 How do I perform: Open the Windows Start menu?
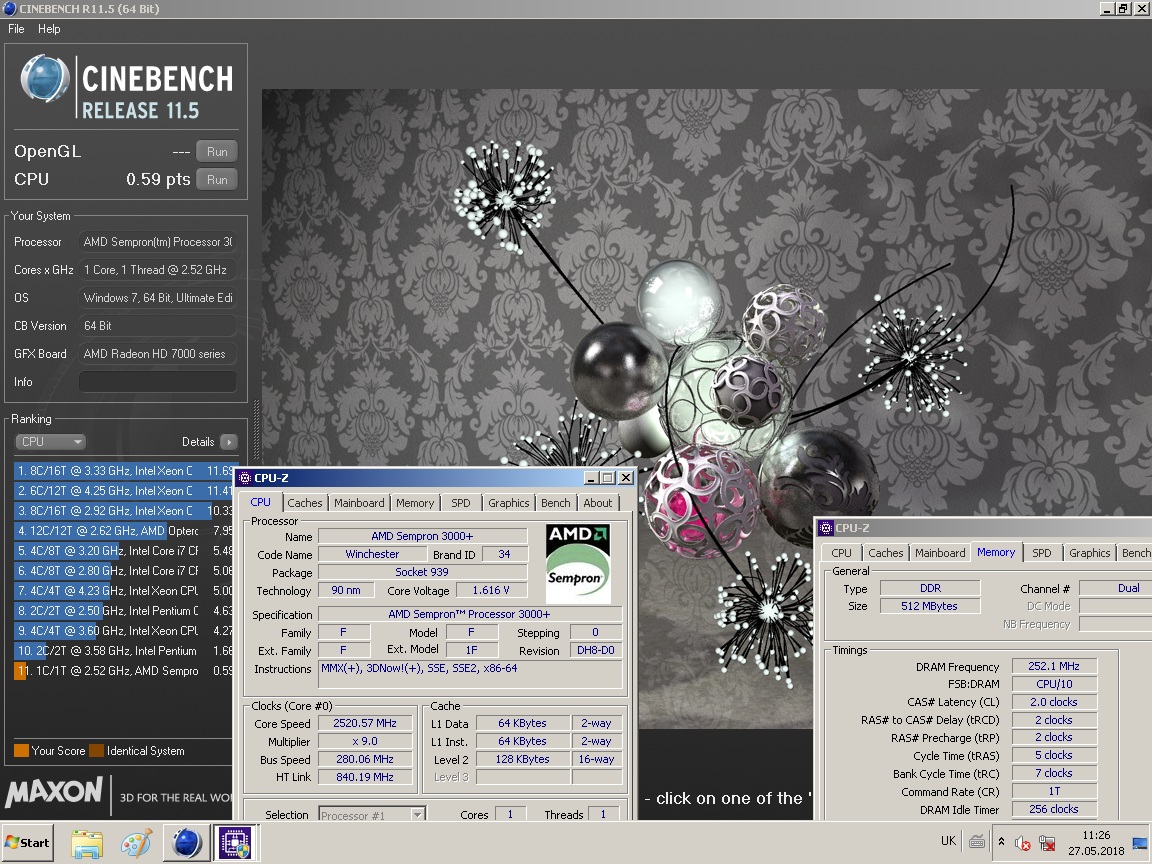pos(29,843)
